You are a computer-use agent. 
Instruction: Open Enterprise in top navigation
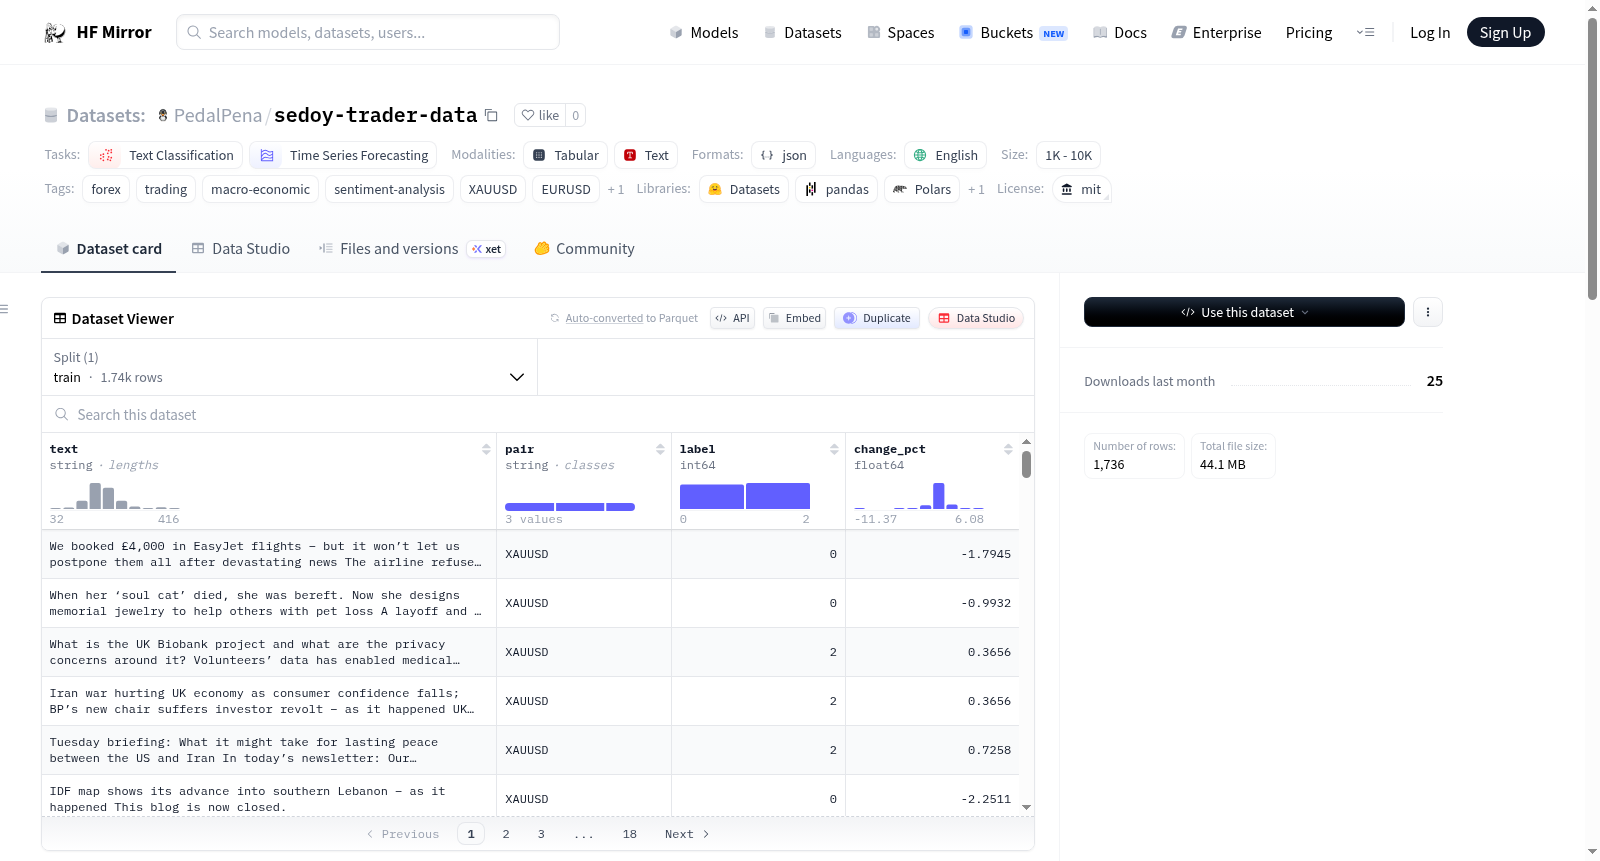click(x=1216, y=33)
